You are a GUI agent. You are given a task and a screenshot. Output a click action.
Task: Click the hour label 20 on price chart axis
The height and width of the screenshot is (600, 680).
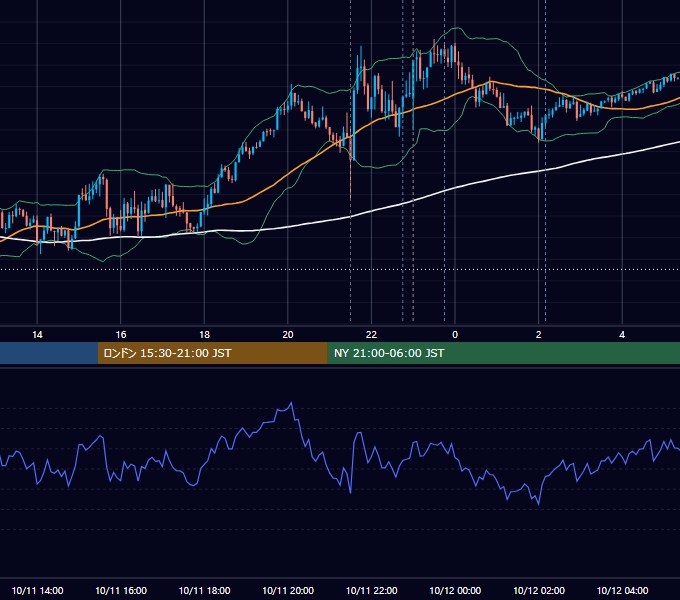(x=288, y=335)
